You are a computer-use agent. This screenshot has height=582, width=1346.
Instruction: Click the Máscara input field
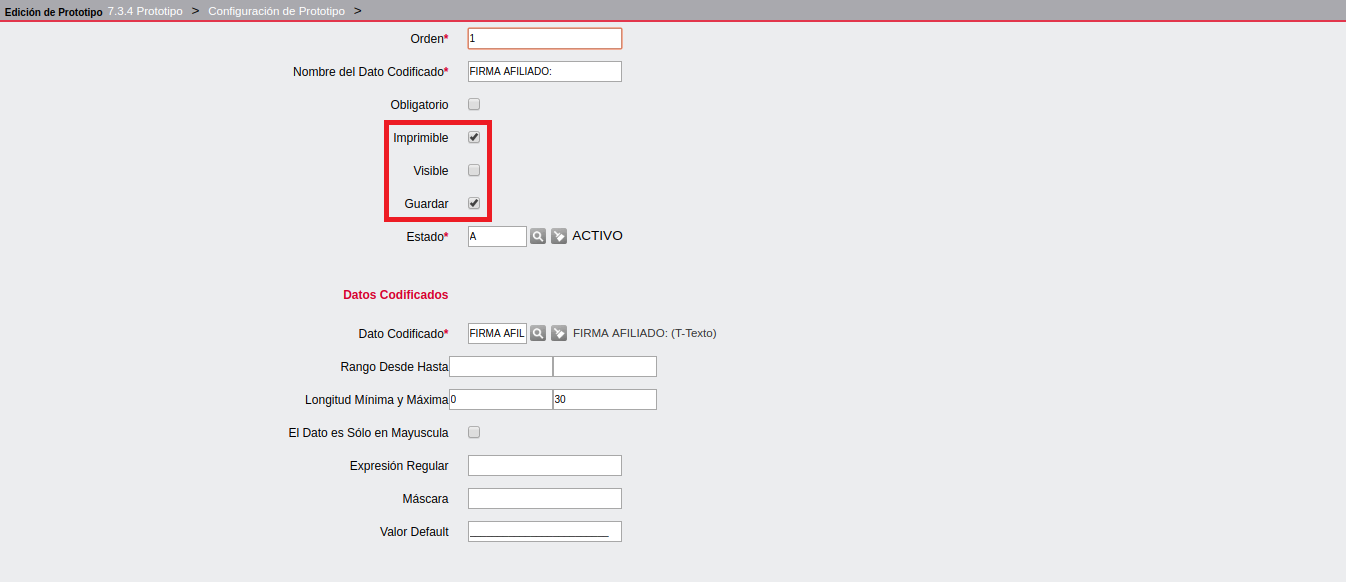pos(544,498)
